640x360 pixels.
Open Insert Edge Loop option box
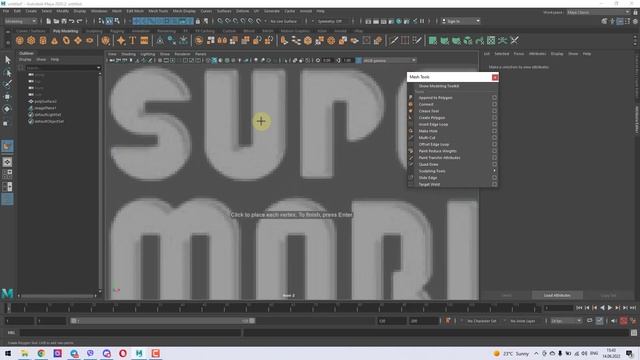click(494, 124)
